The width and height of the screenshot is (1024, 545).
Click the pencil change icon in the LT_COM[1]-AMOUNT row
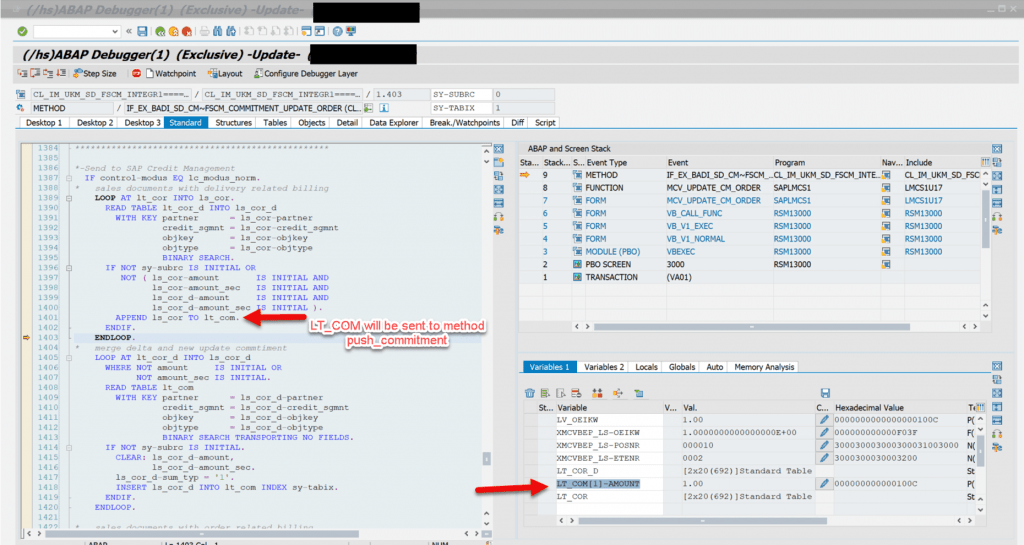point(824,484)
